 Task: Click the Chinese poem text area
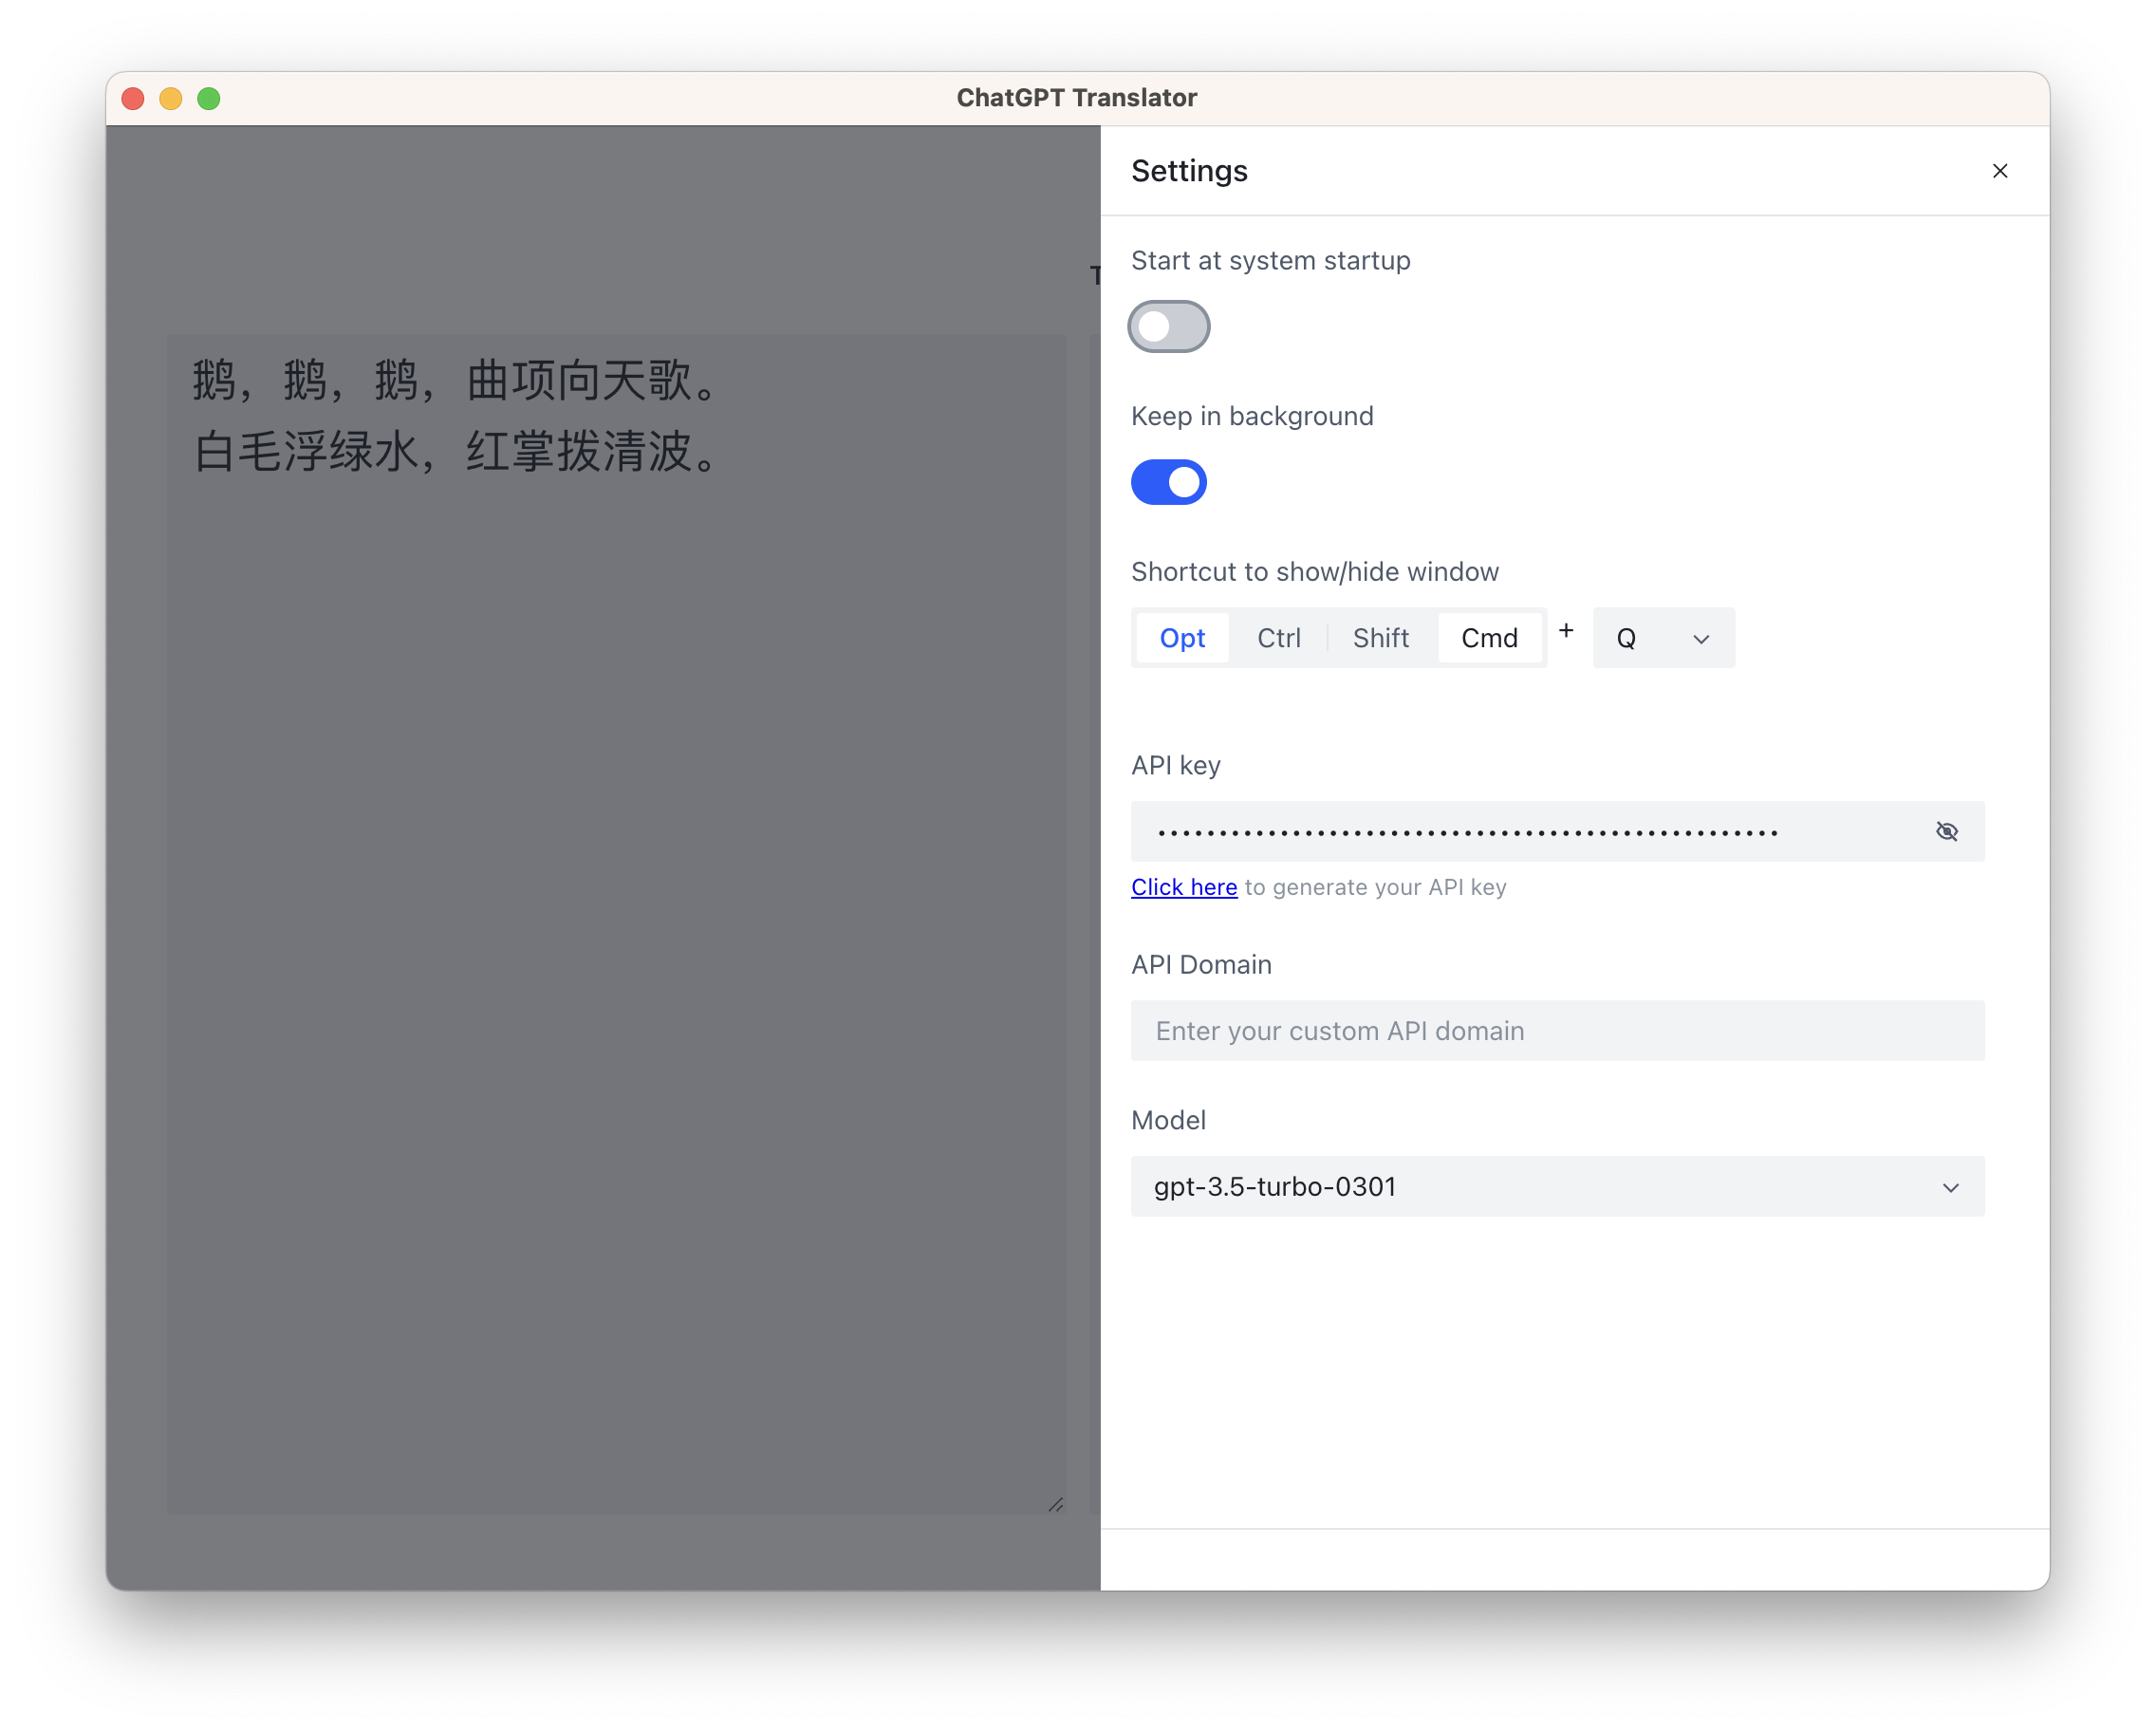tap(615, 923)
